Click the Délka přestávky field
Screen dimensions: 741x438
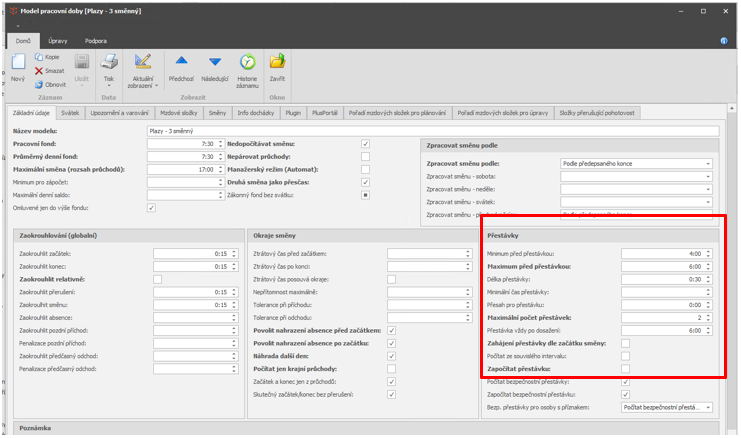pos(667,279)
